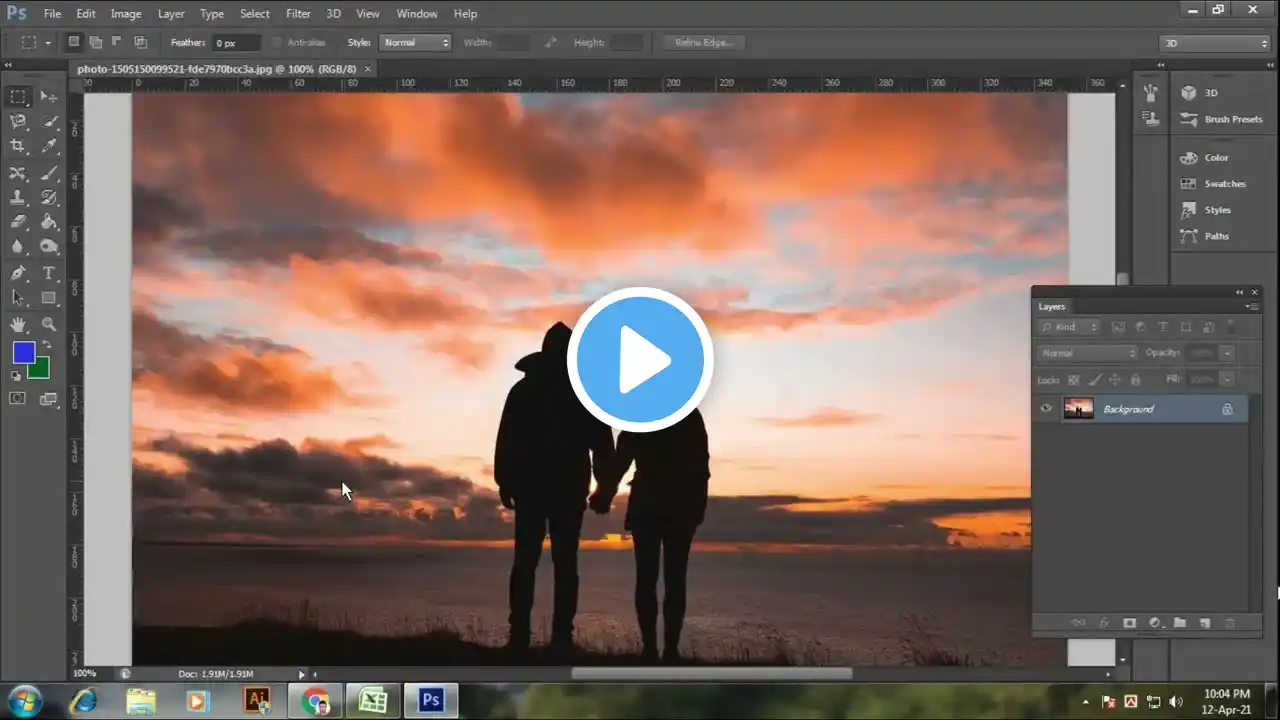Open the Brush Presets panel
Viewport: 1280px width, 720px height.
1232,119
